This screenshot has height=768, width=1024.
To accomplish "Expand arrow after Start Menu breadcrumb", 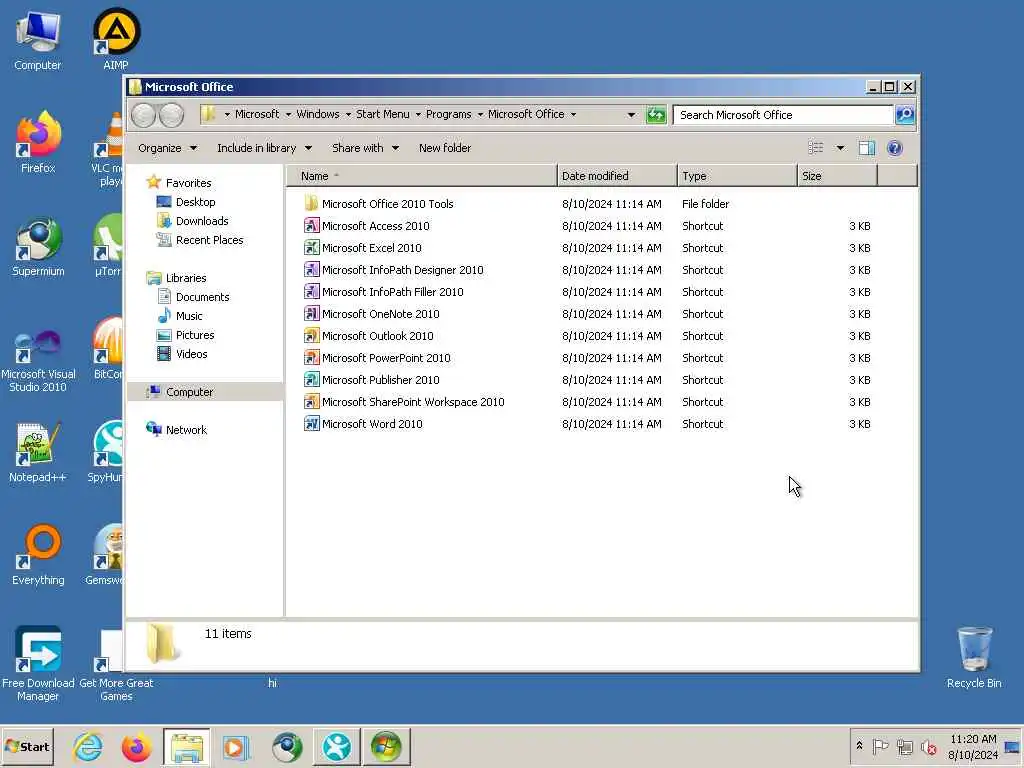I will tap(418, 114).
